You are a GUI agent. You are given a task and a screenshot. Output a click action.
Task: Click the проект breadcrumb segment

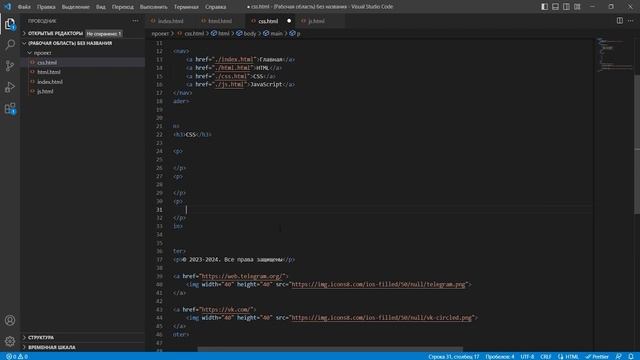point(160,33)
